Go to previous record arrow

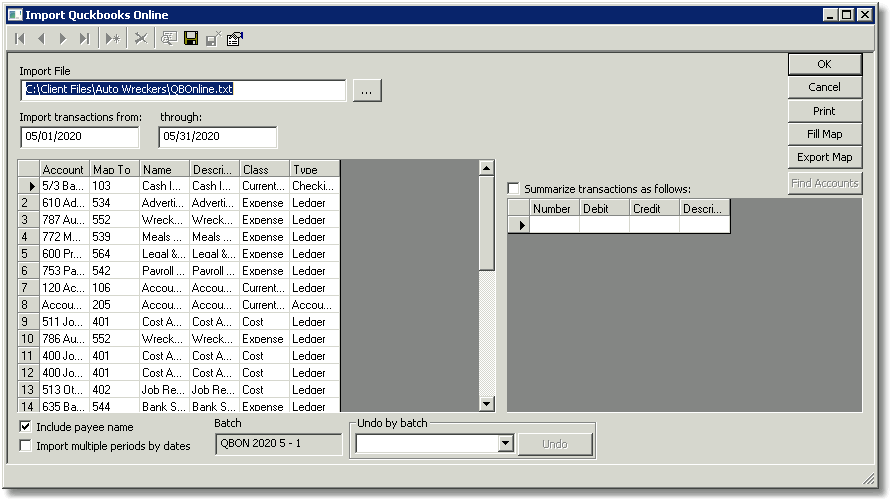click(41, 39)
